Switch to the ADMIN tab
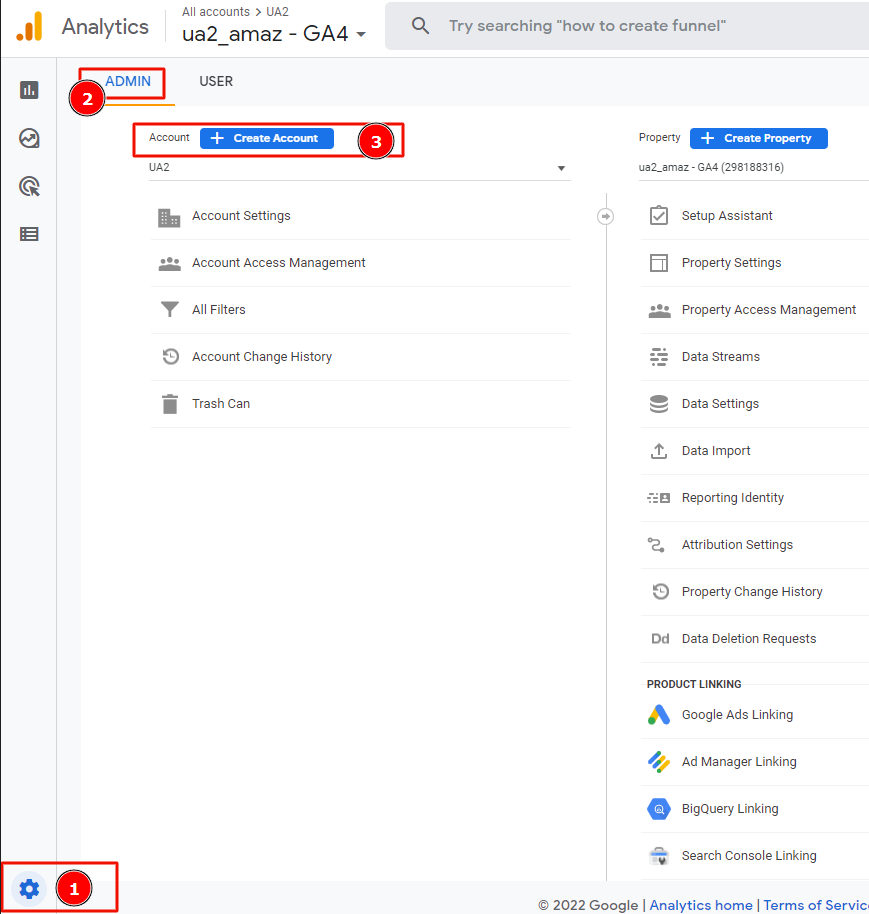The width and height of the screenshot is (869, 914). [x=128, y=82]
